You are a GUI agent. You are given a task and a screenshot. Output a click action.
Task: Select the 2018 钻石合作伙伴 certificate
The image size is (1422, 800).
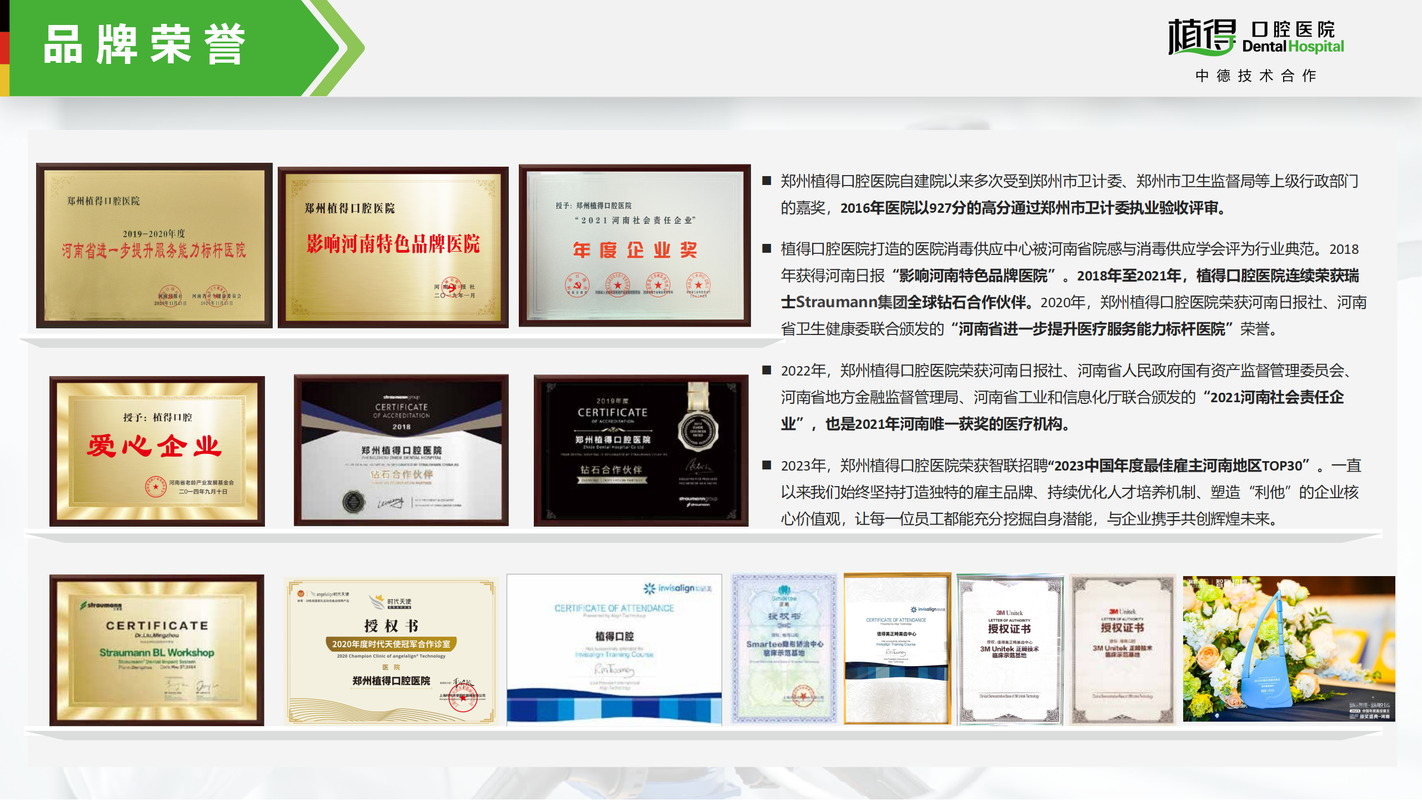tap(401, 450)
